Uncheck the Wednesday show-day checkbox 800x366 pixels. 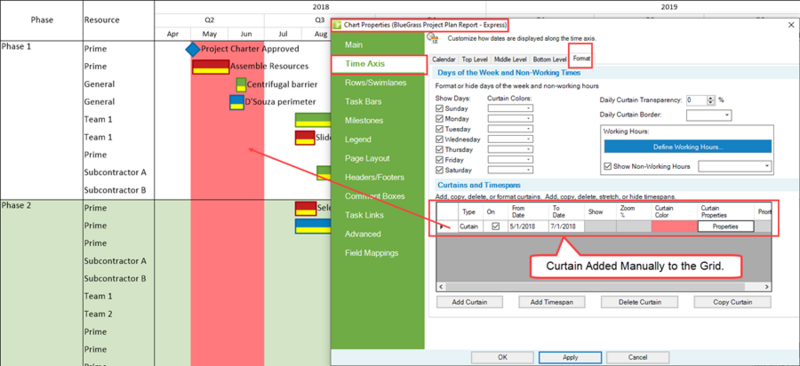440,139
